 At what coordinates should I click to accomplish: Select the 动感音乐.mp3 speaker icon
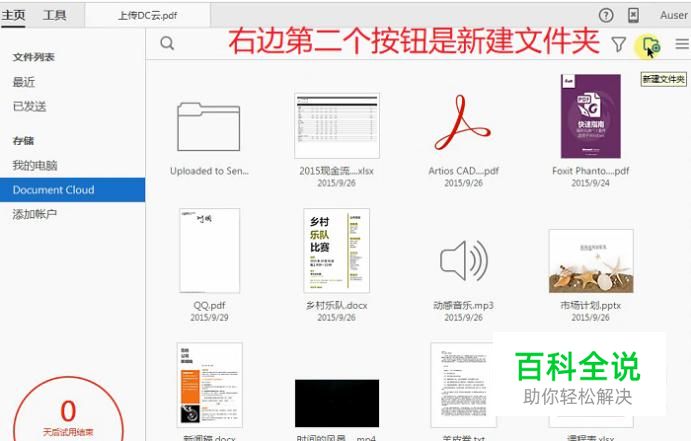pyautogui.click(x=464, y=261)
